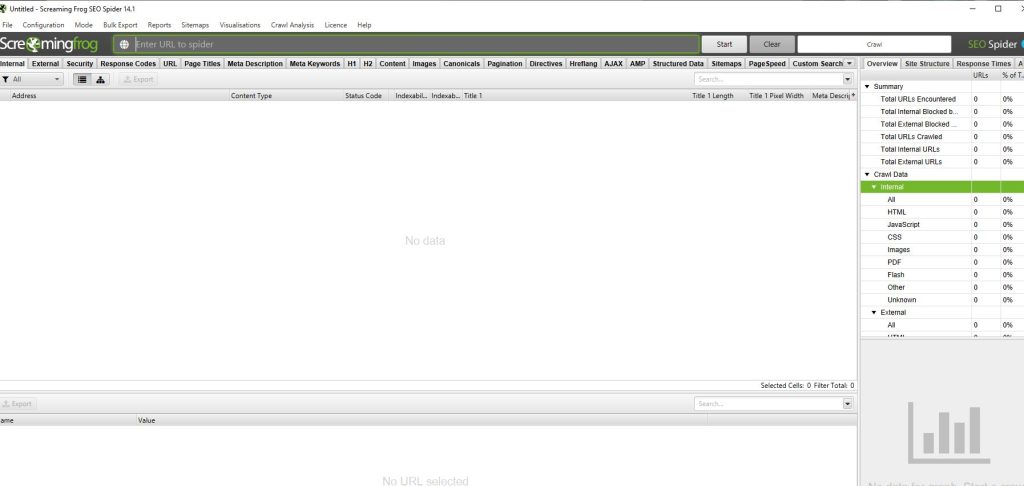Click the lower pane Export button
Viewport: 1024px width, 486px height.
(18, 404)
